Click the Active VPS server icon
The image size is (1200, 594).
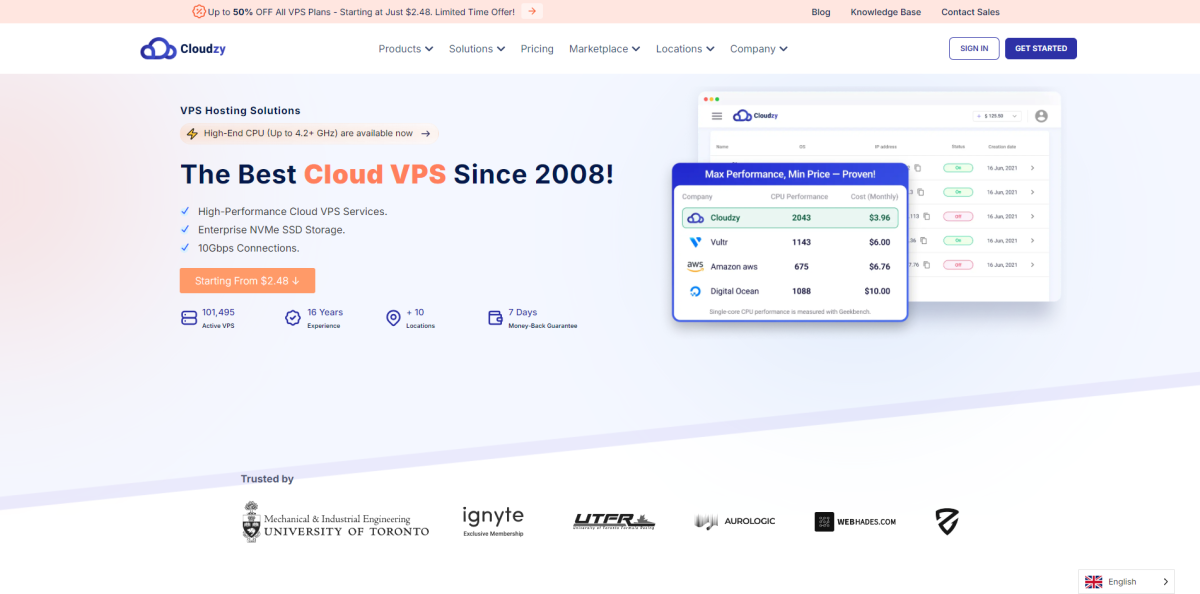tap(189, 318)
